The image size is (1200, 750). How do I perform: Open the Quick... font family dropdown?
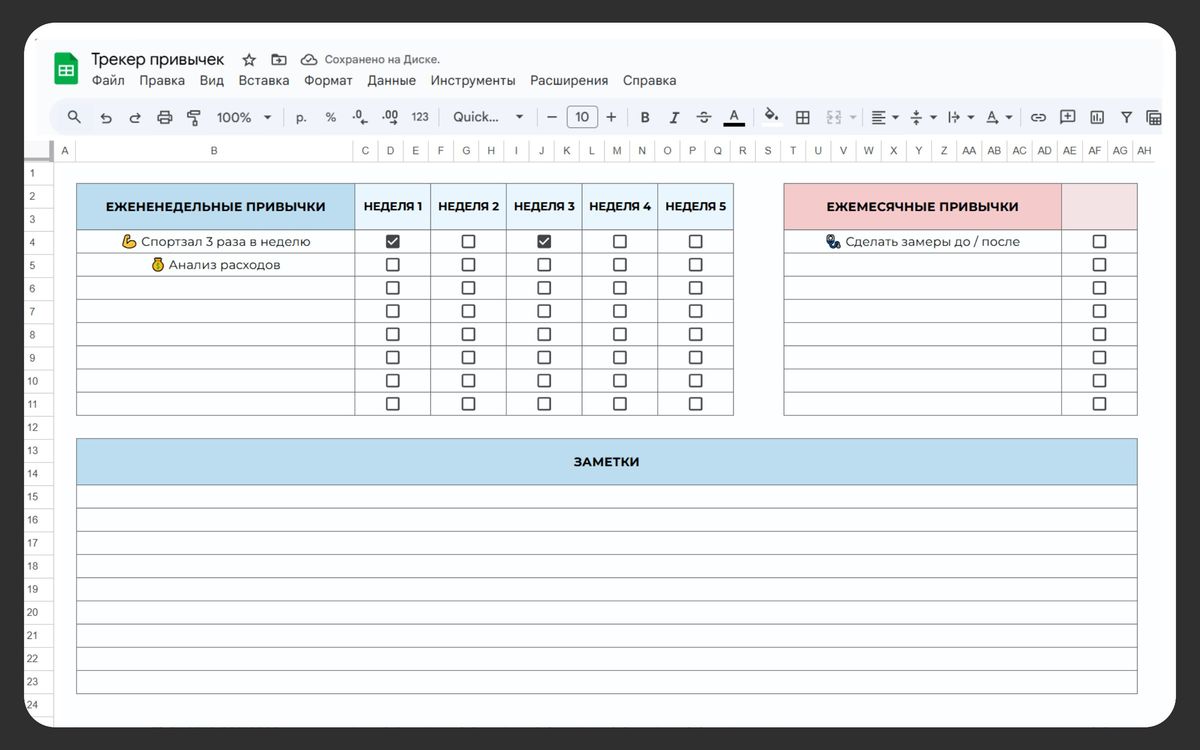(488, 117)
